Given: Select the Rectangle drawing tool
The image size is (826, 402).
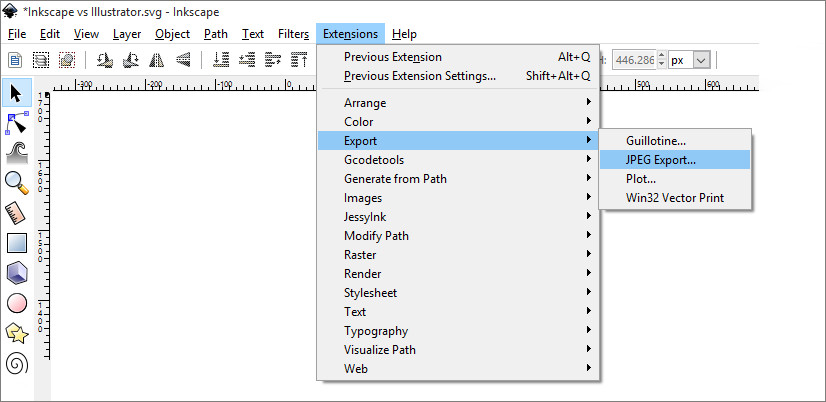Looking at the screenshot, I should [x=16, y=242].
